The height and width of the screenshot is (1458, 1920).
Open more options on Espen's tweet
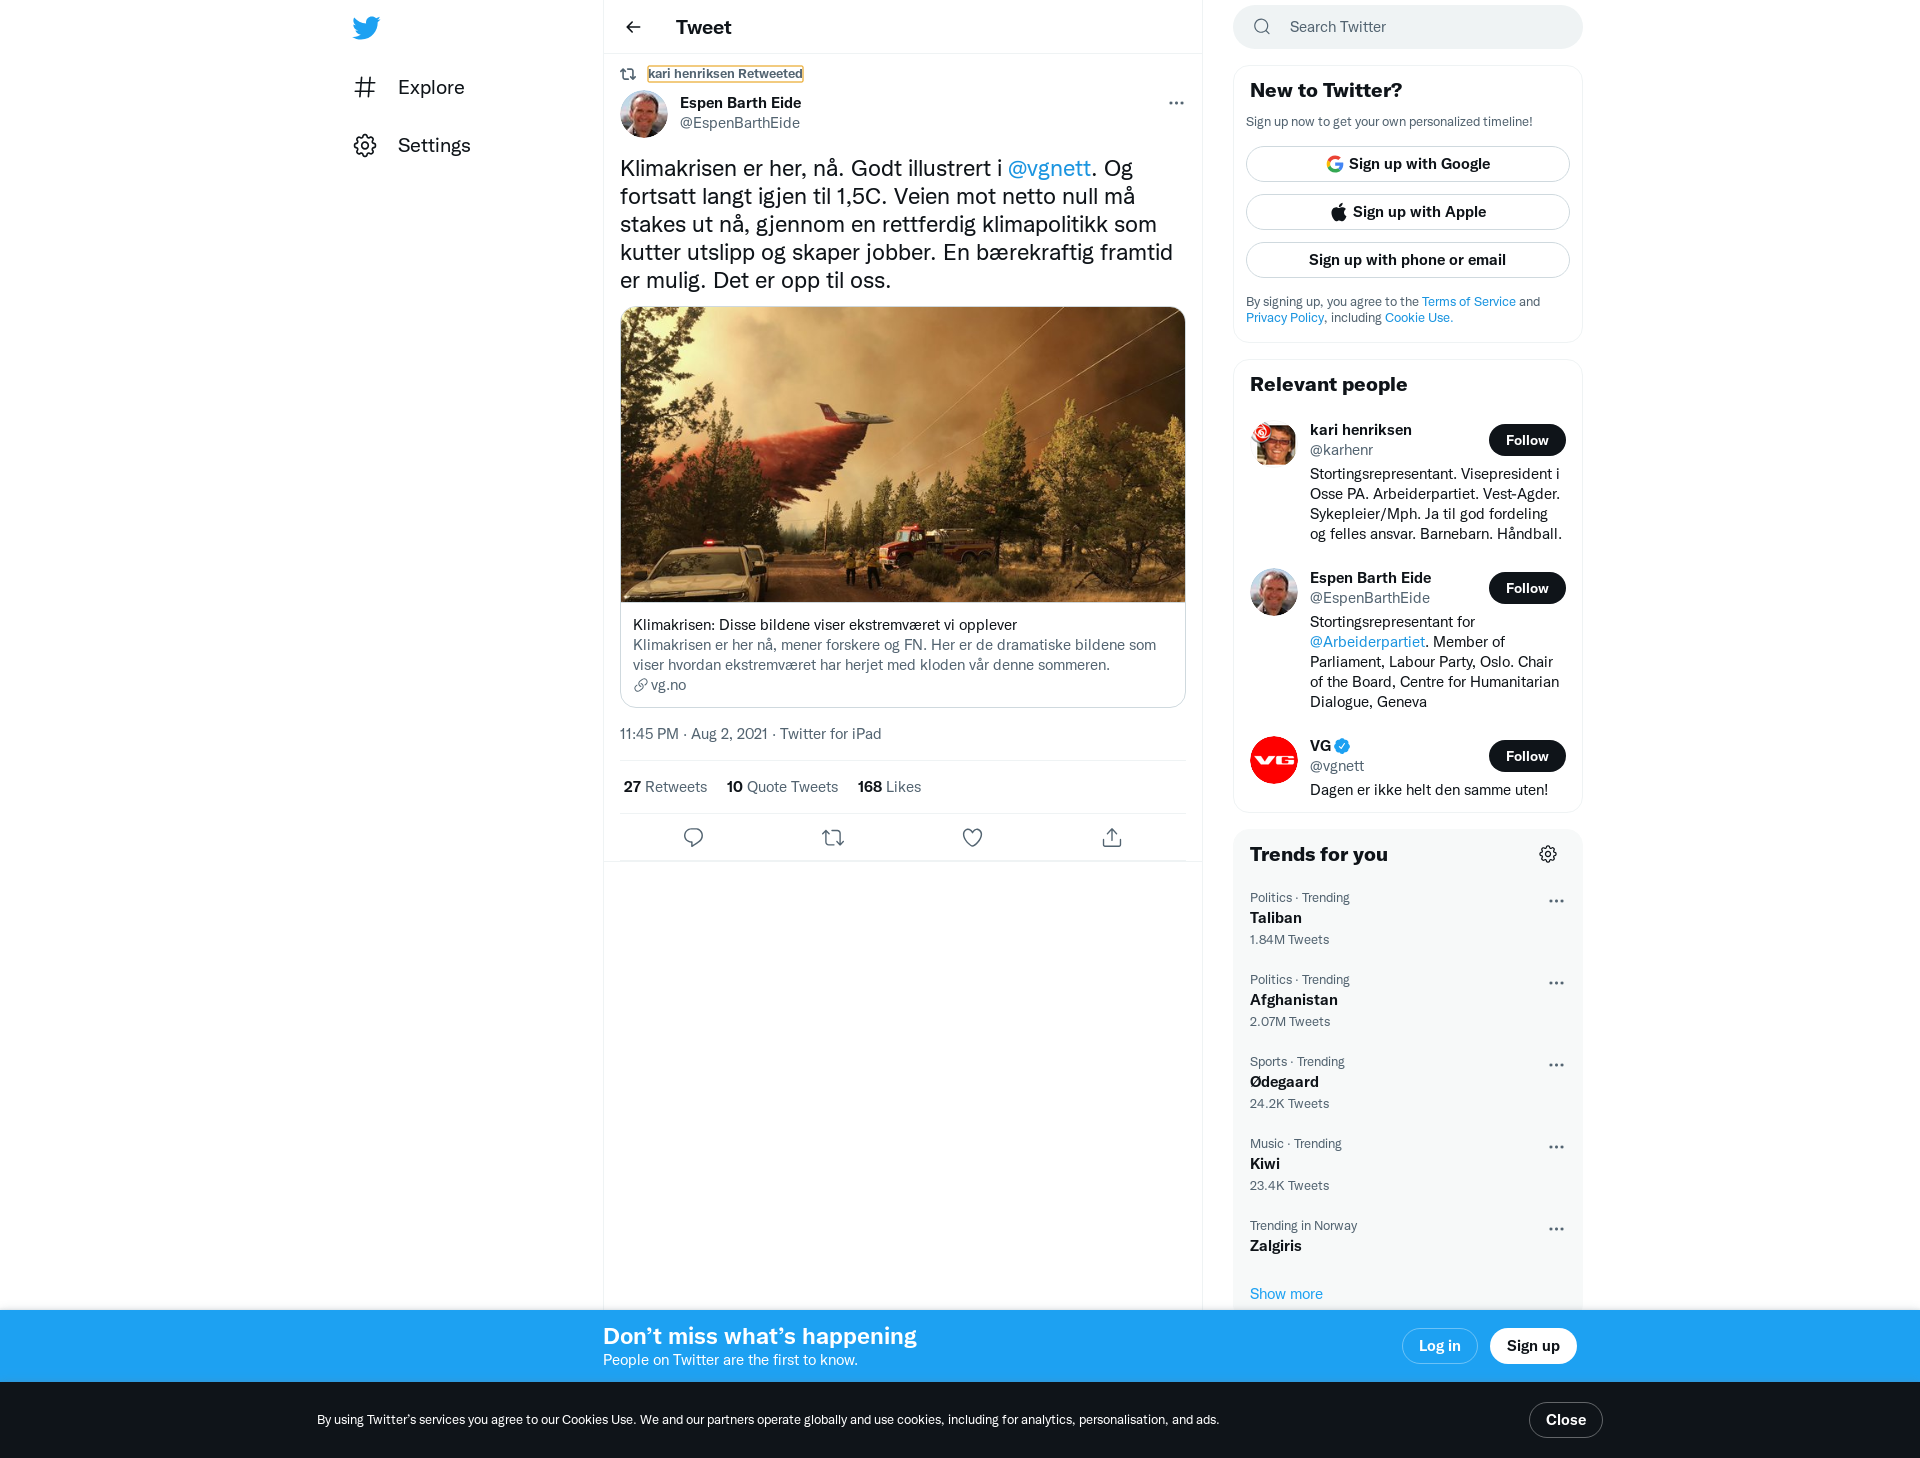[x=1176, y=103]
